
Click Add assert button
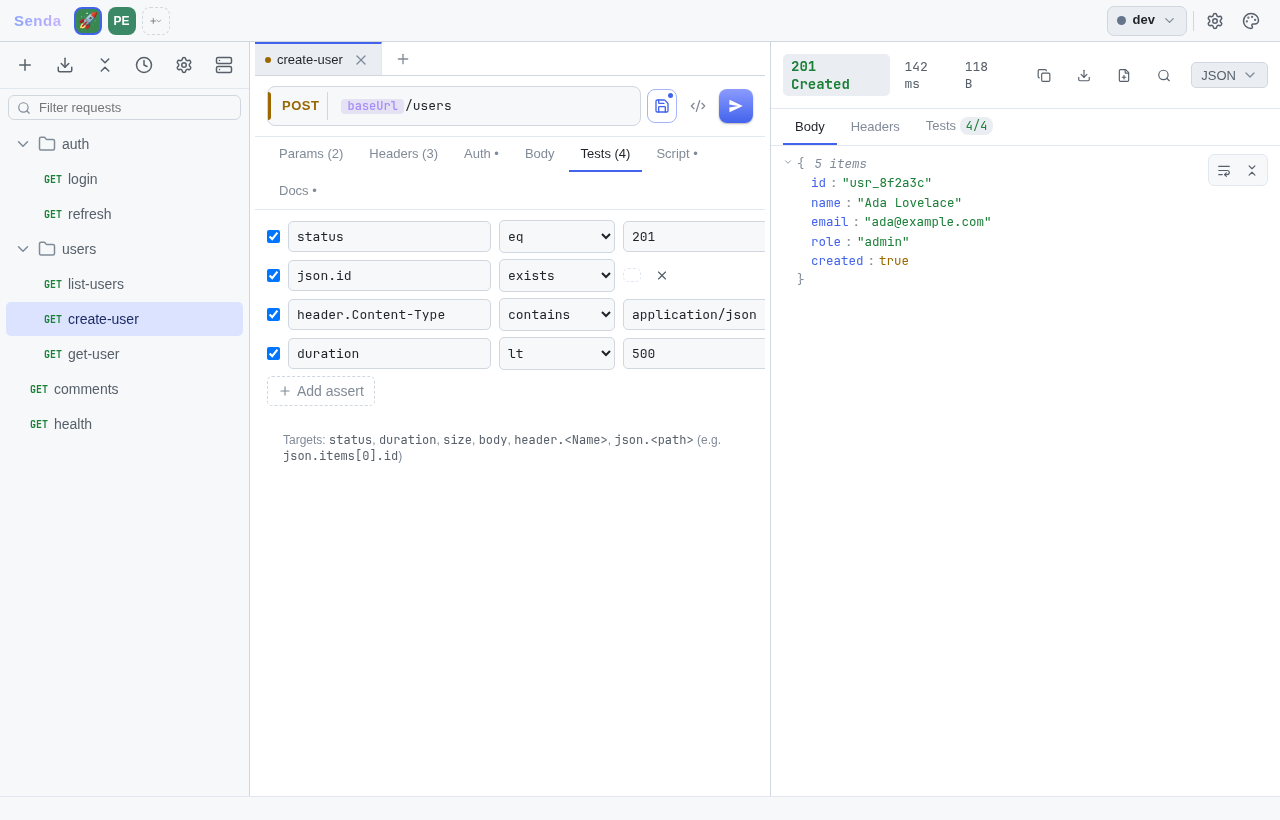pyautogui.click(x=321, y=391)
